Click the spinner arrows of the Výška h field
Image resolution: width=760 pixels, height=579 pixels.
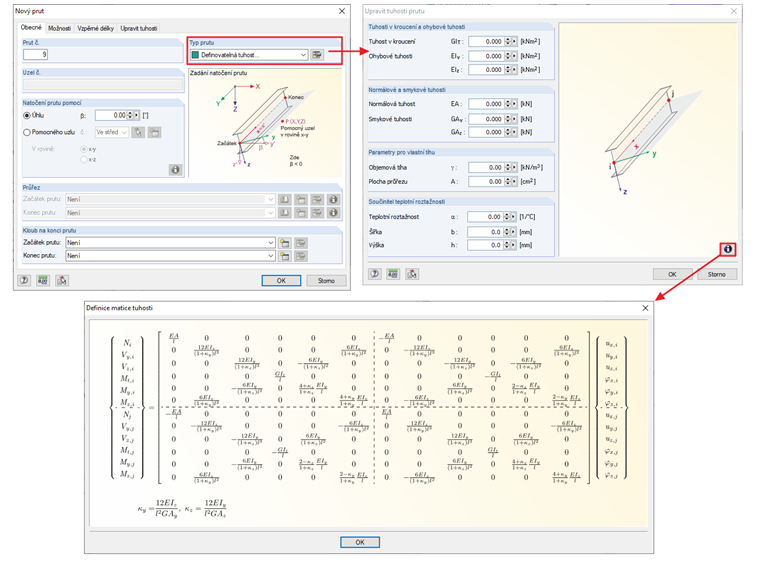pos(507,245)
